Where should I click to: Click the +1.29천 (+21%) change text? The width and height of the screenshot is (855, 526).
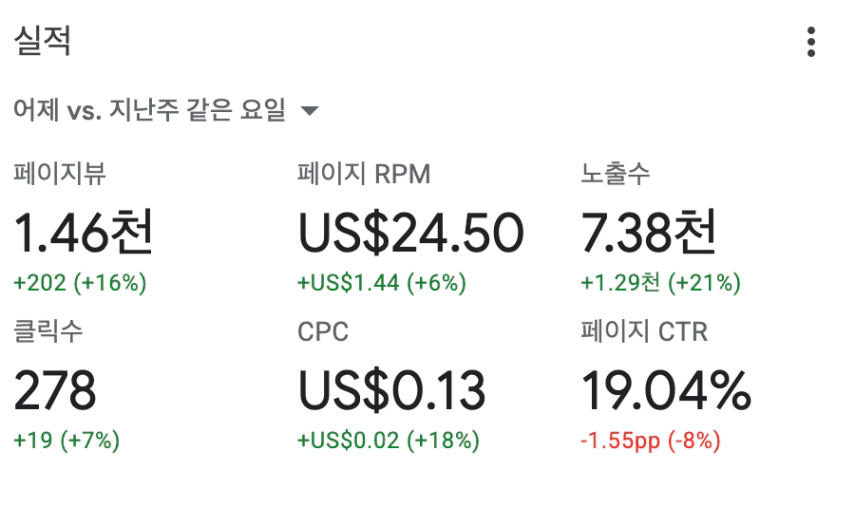click(660, 283)
